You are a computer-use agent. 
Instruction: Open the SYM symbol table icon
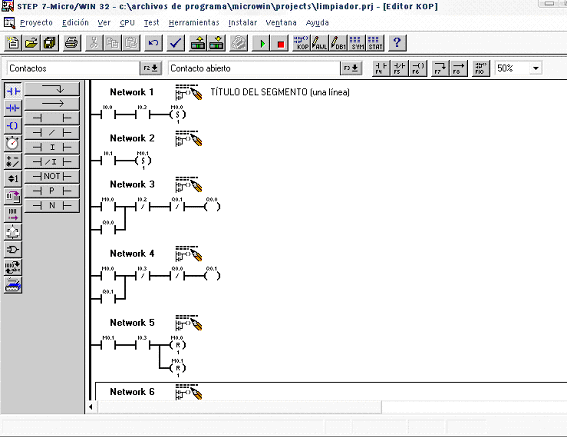tap(357, 43)
